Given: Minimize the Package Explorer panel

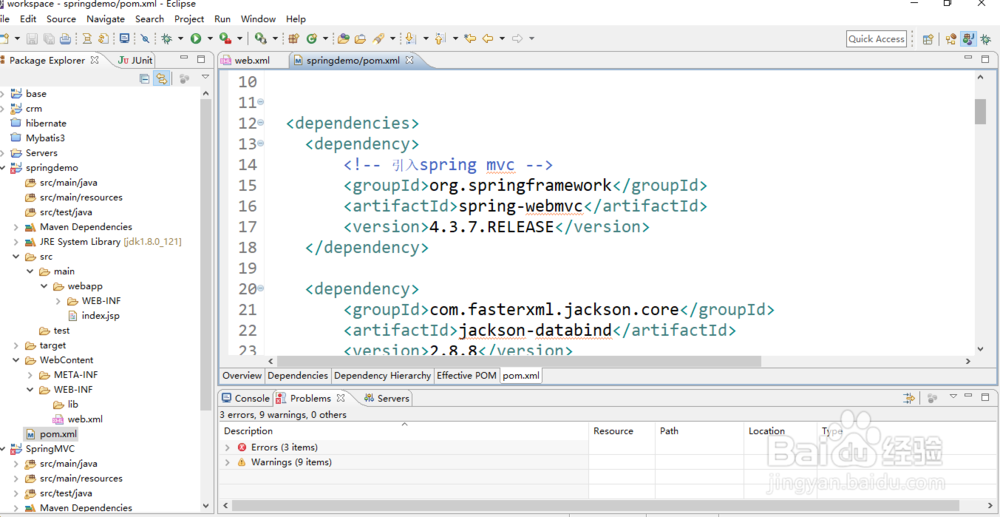Looking at the screenshot, I should (x=184, y=59).
